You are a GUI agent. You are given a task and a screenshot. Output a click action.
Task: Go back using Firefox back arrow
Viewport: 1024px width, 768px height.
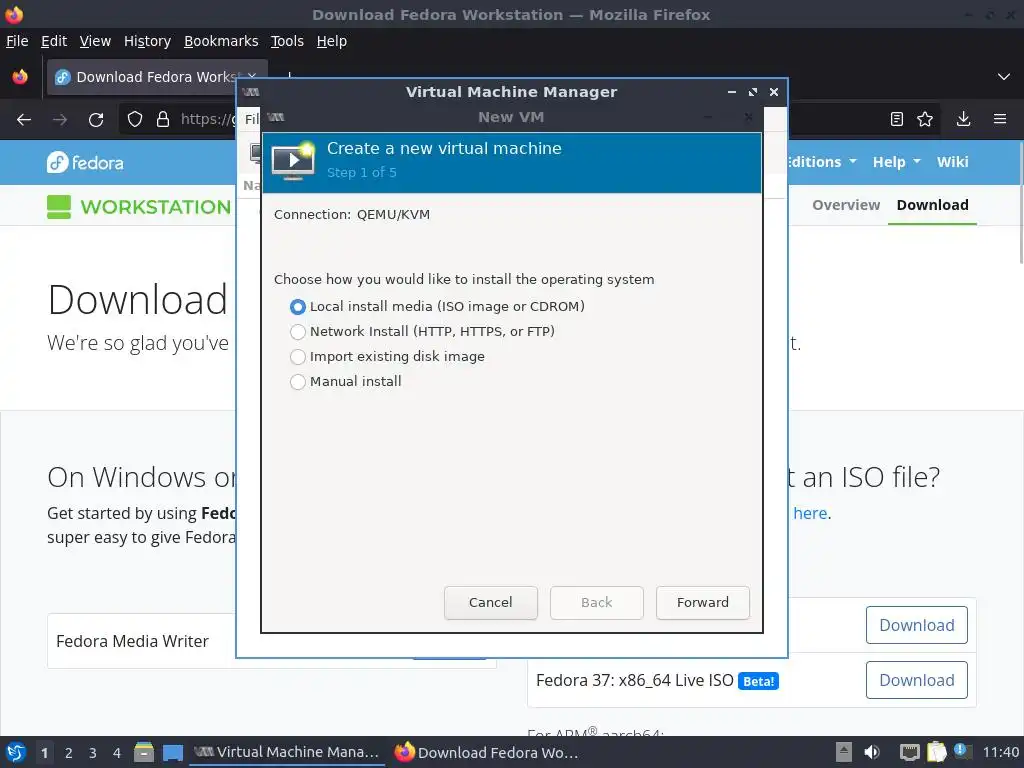[x=24, y=120]
